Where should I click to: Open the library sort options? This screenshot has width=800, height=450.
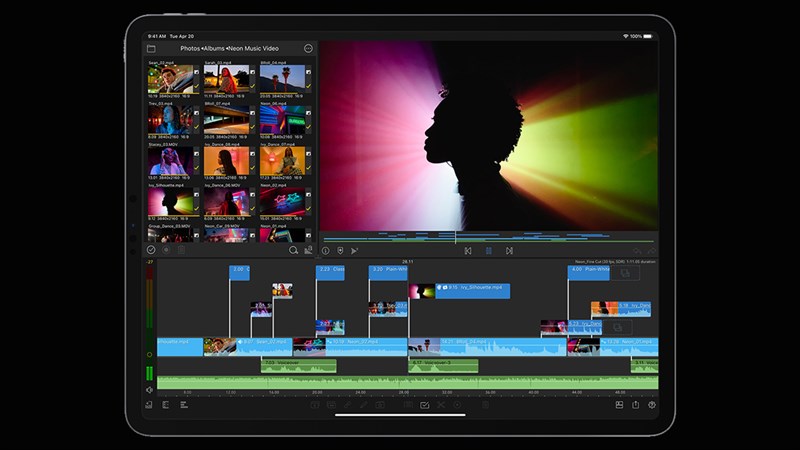pos(307,250)
